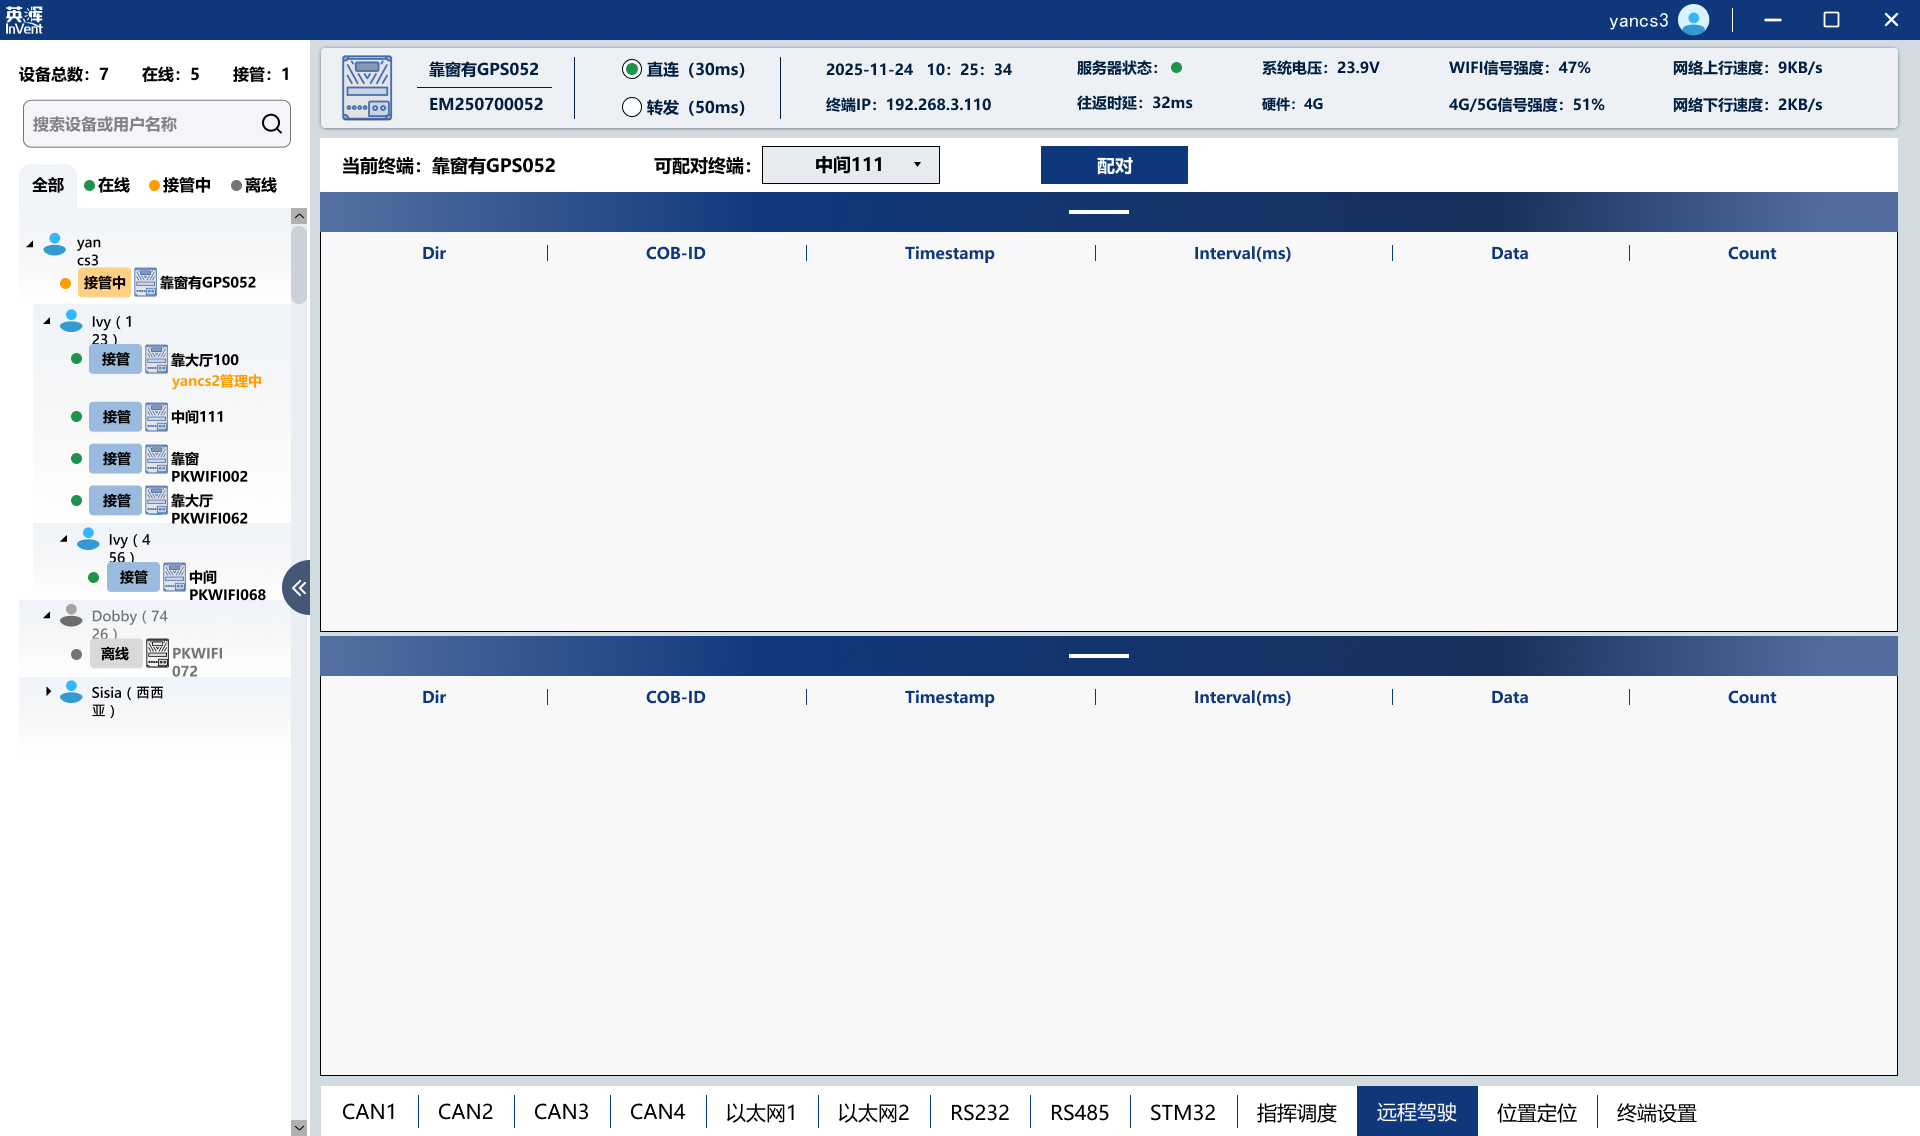Image resolution: width=1920 pixels, height=1136 pixels.
Task: Click 接管 button for 靠大厅100
Action: (115, 359)
